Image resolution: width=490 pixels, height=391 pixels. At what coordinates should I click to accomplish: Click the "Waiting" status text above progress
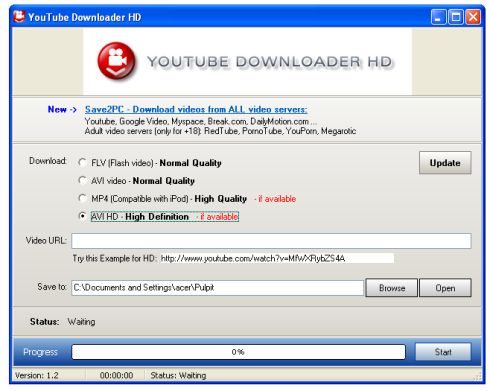tap(81, 322)
